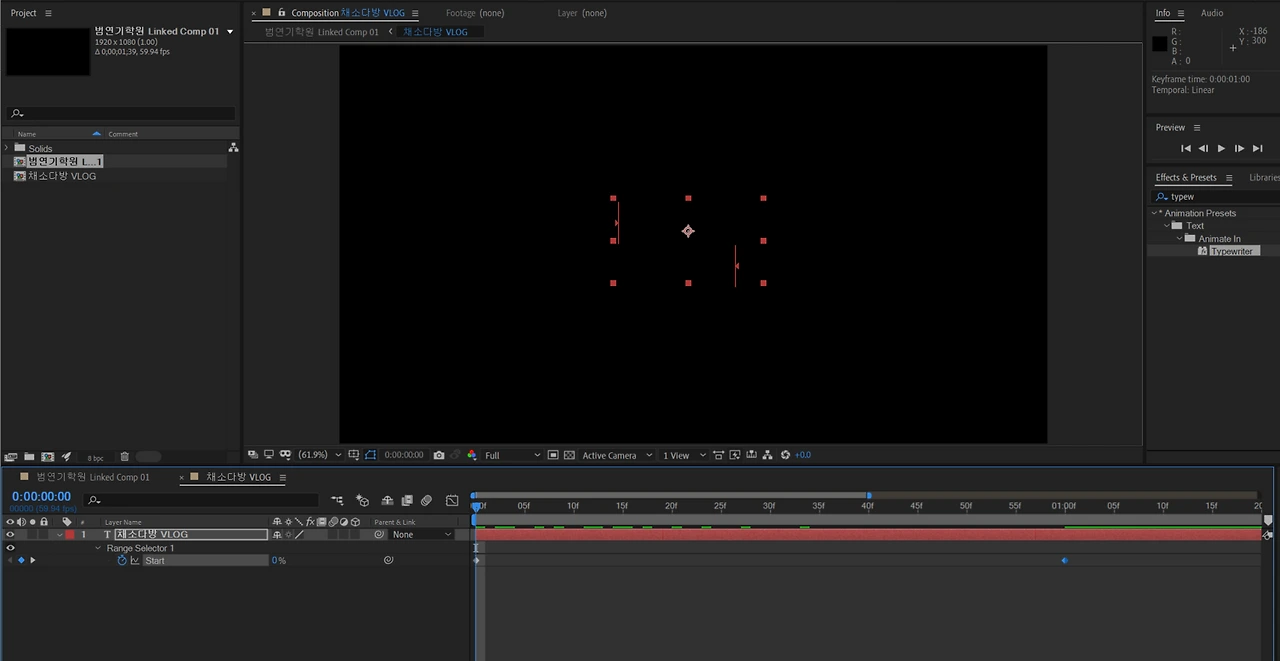This screenshot has width=1280, height=661.
Task: Switch to the Audio tab
Action: [x=1211, y=13]
